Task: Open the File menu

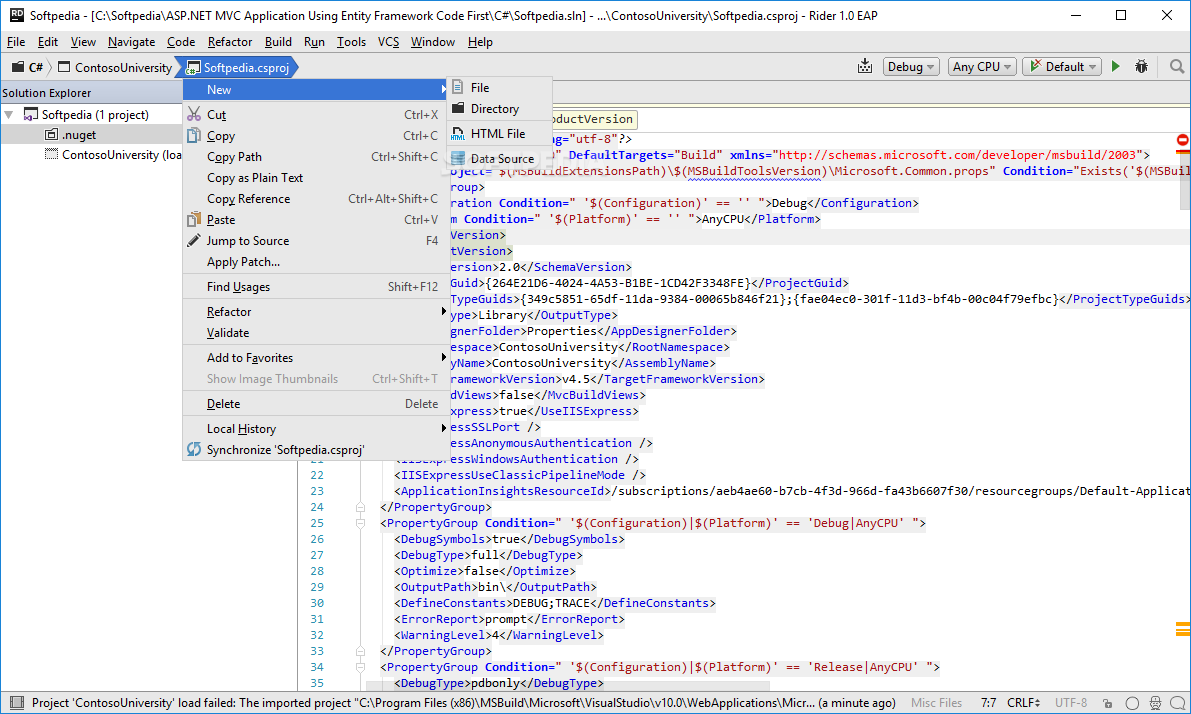Action: point(16,42)
